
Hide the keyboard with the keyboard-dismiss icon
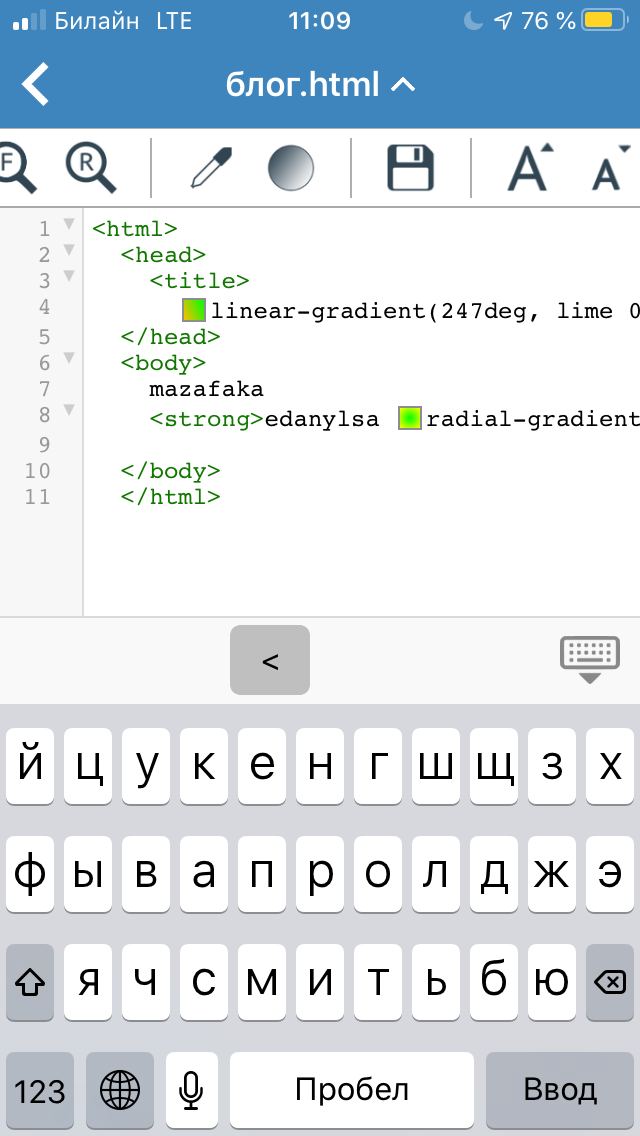pos(590,659)
